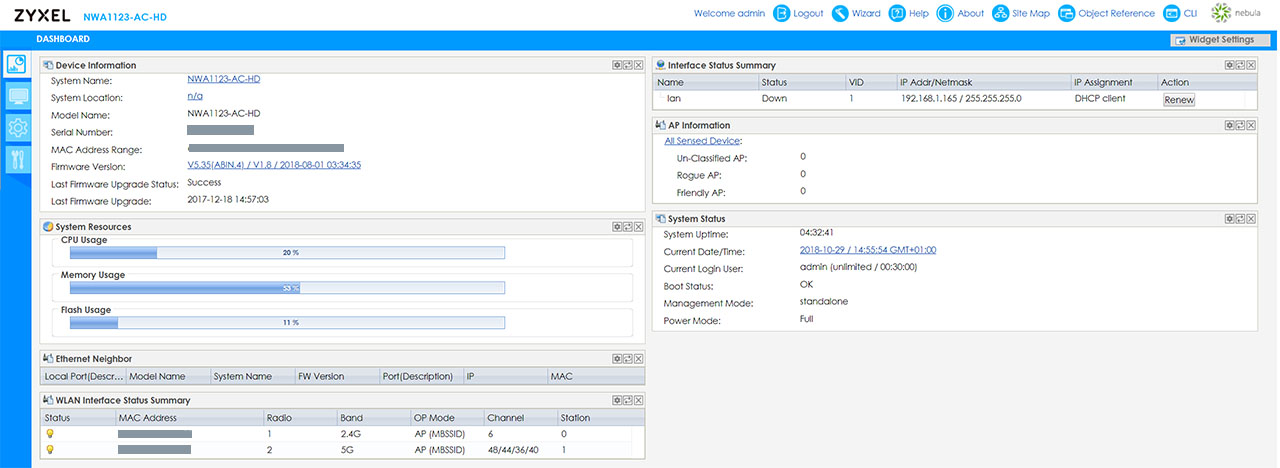This screenshot has height=468, width=1280.
Task: Sort by IP Assignment column header
Action: [1112, 82]
